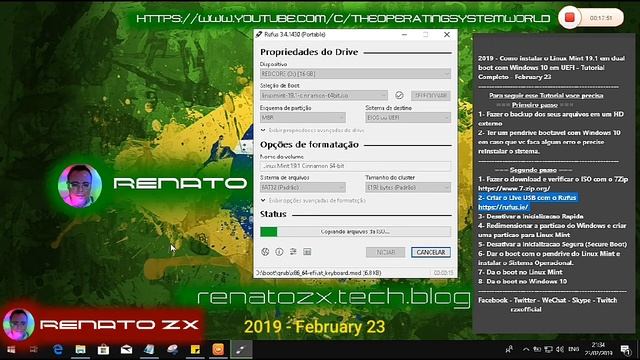
Task: Click the recording timer 00:17:51
Action: coord(600,18)
